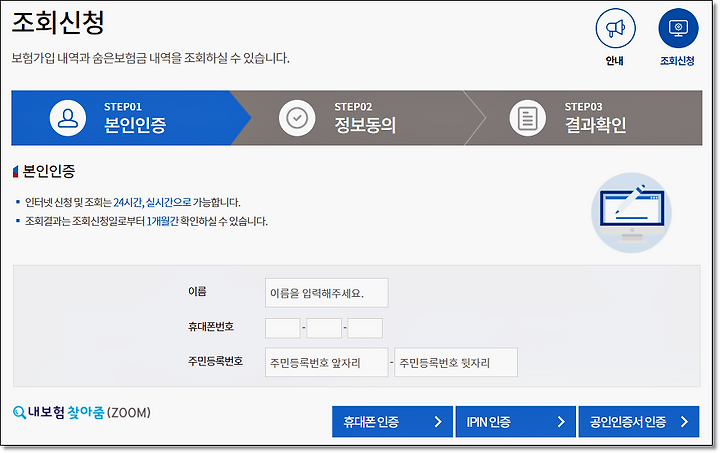Image resolution: width=720 pixels, height=453 pixels.
Task: Click the 주민등록번호 field label
Action: (x=215, y=361)
